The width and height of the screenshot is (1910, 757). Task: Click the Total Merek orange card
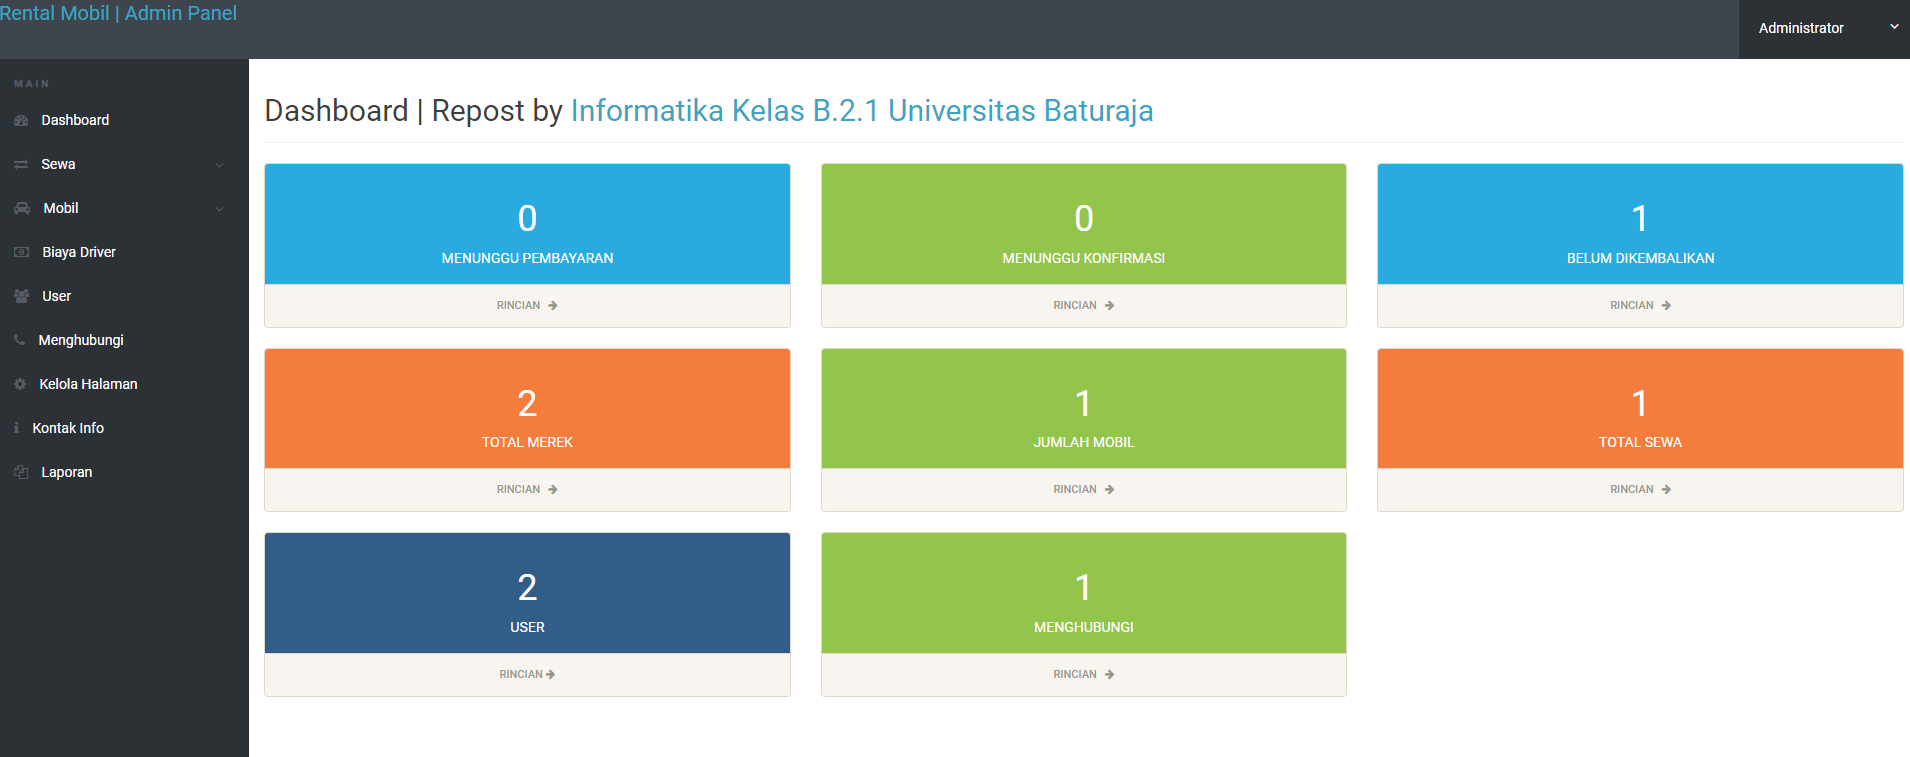coord(527,409)
